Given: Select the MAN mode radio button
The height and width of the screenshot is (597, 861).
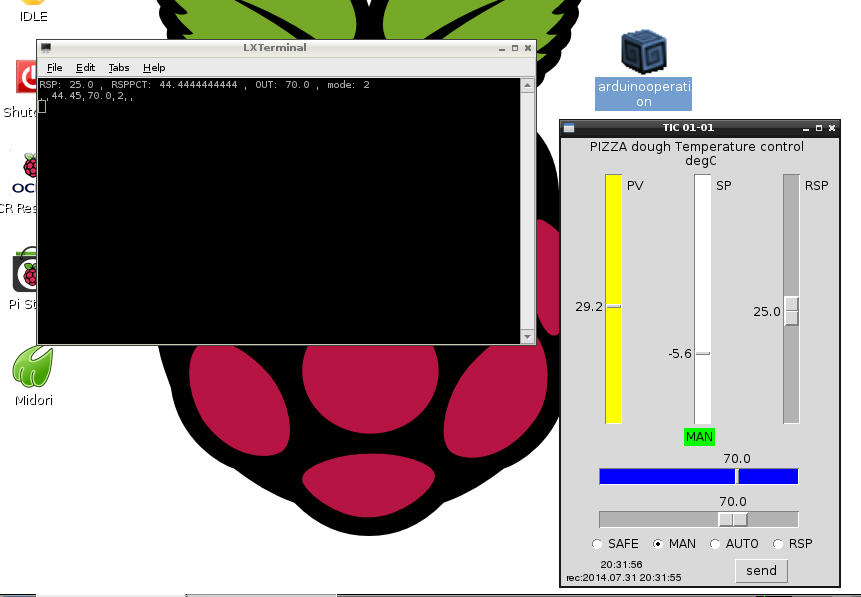Looking at the screenshot, I should click(x=658, y=544).
